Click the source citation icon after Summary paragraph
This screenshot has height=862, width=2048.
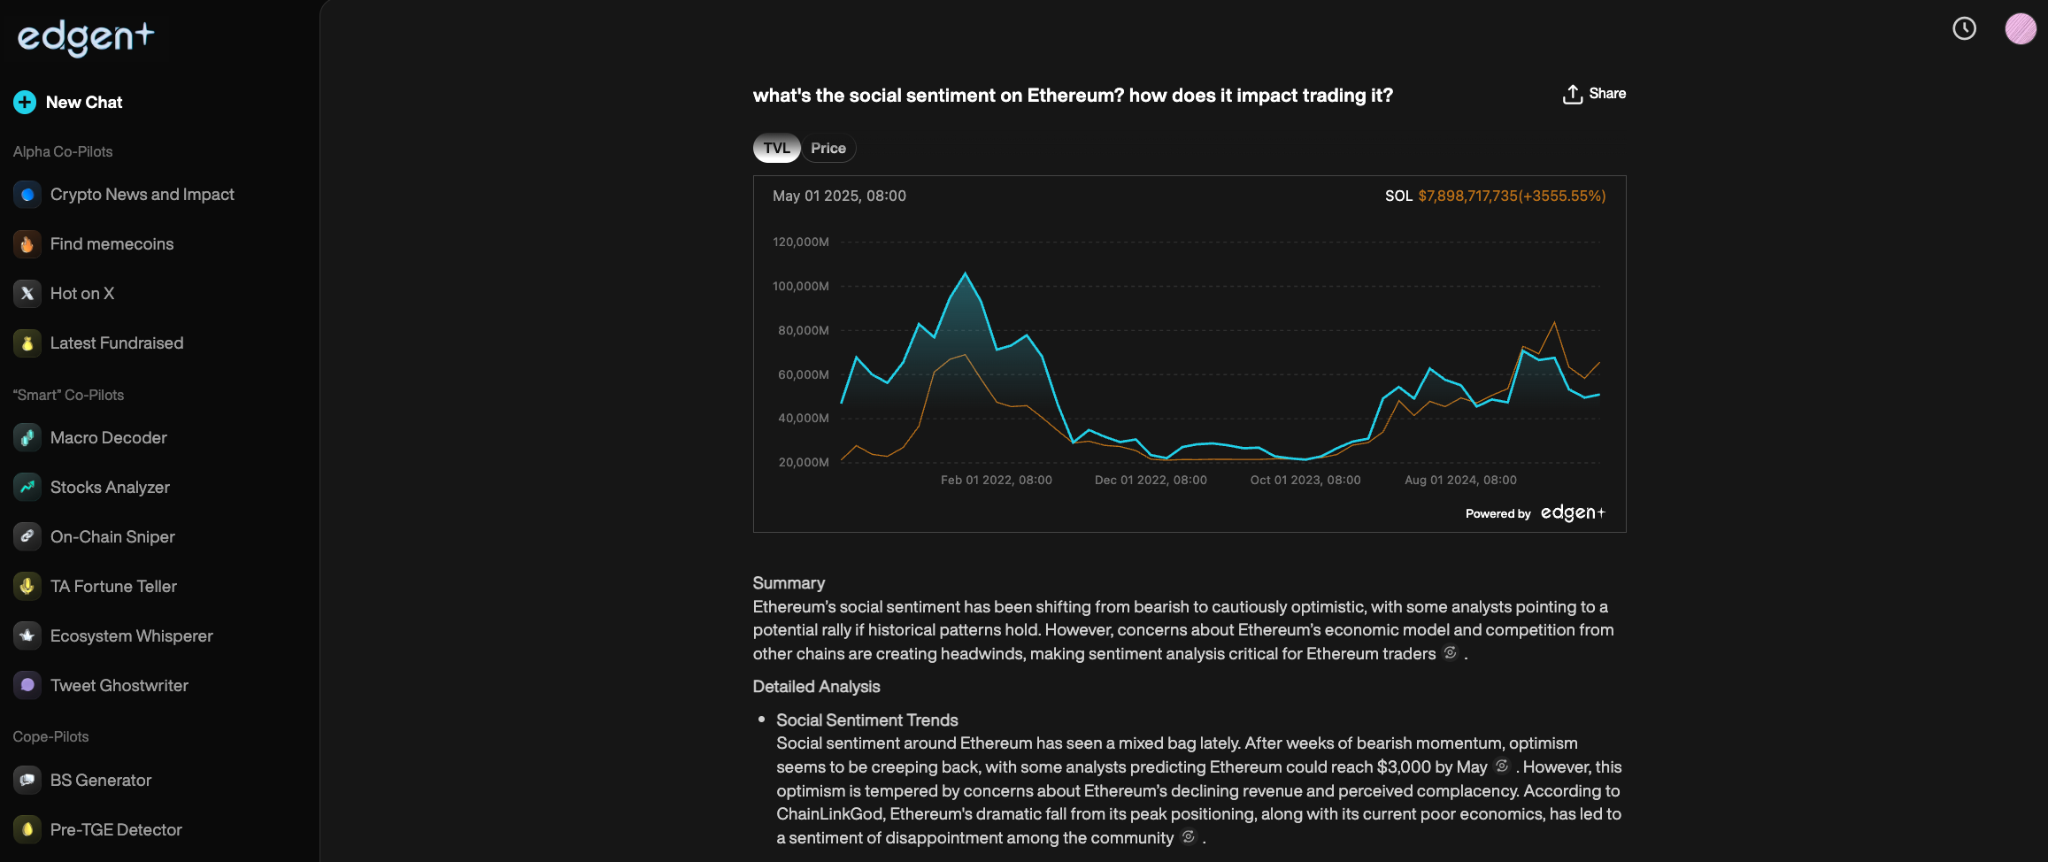tap(1450, 653)
